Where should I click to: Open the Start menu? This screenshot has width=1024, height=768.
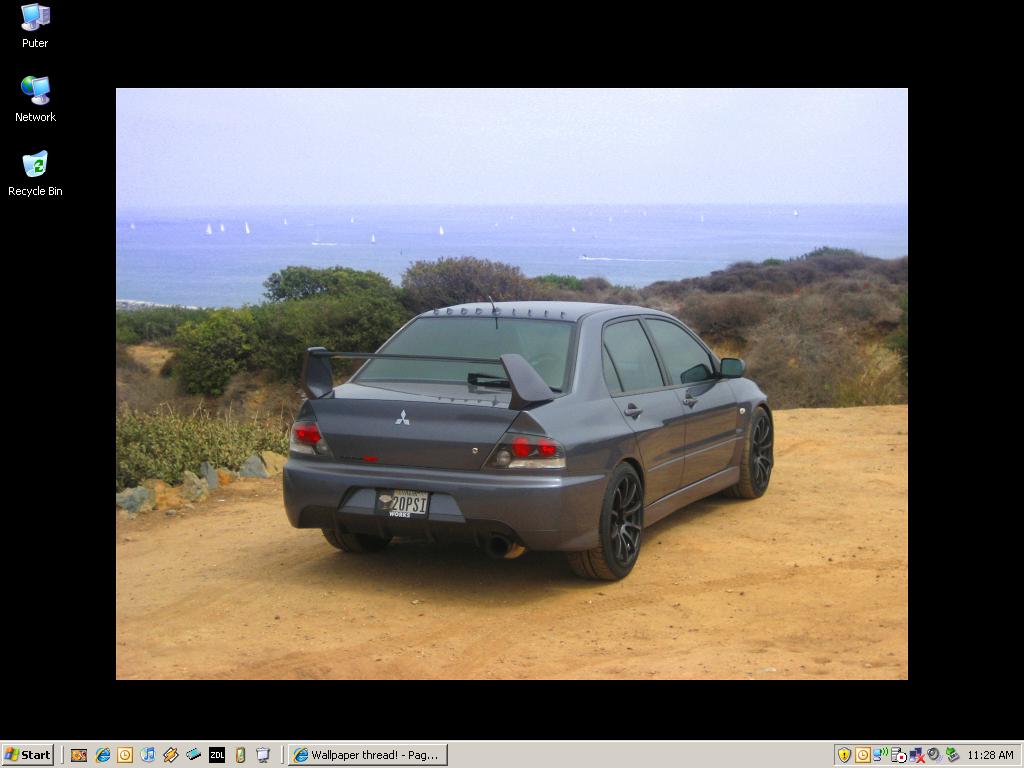tap(27, 755)
